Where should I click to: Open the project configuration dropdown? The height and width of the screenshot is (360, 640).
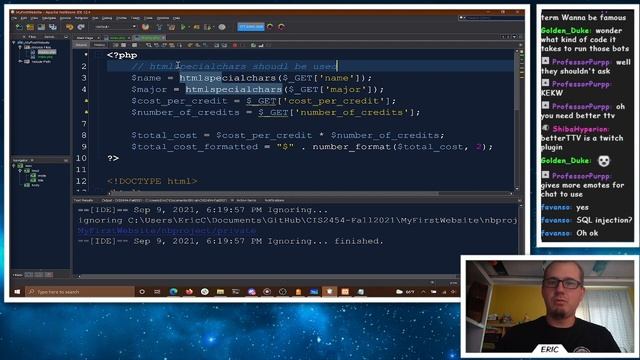(x=115, y=27)
